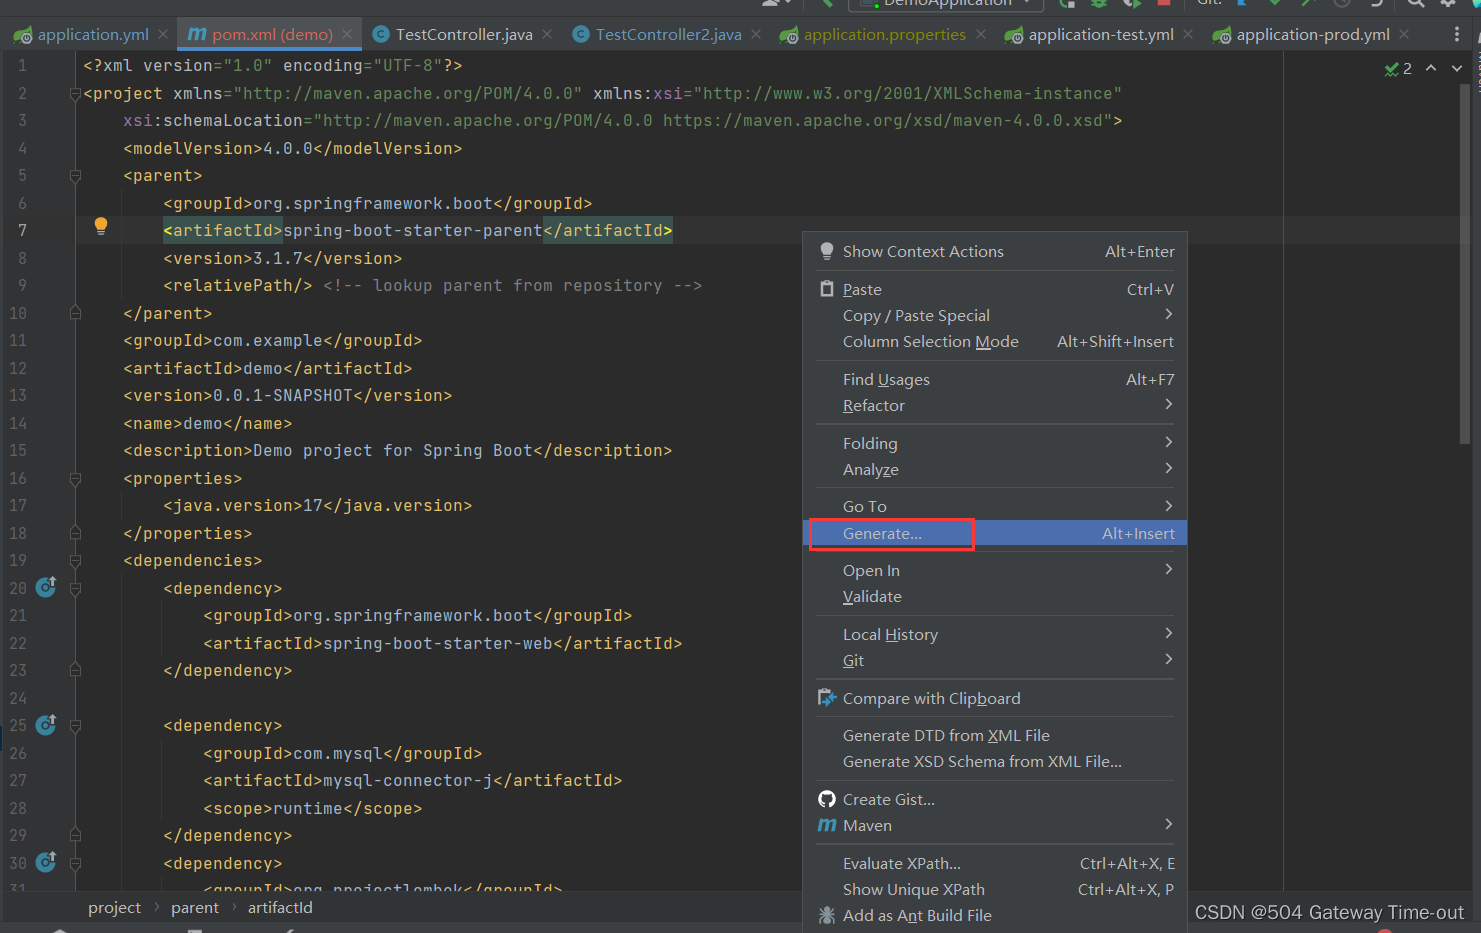The width and height of the screenshot is (1481, 933).
Task: Select Show Unique XPath menu entry
Action: click(995, 890)
